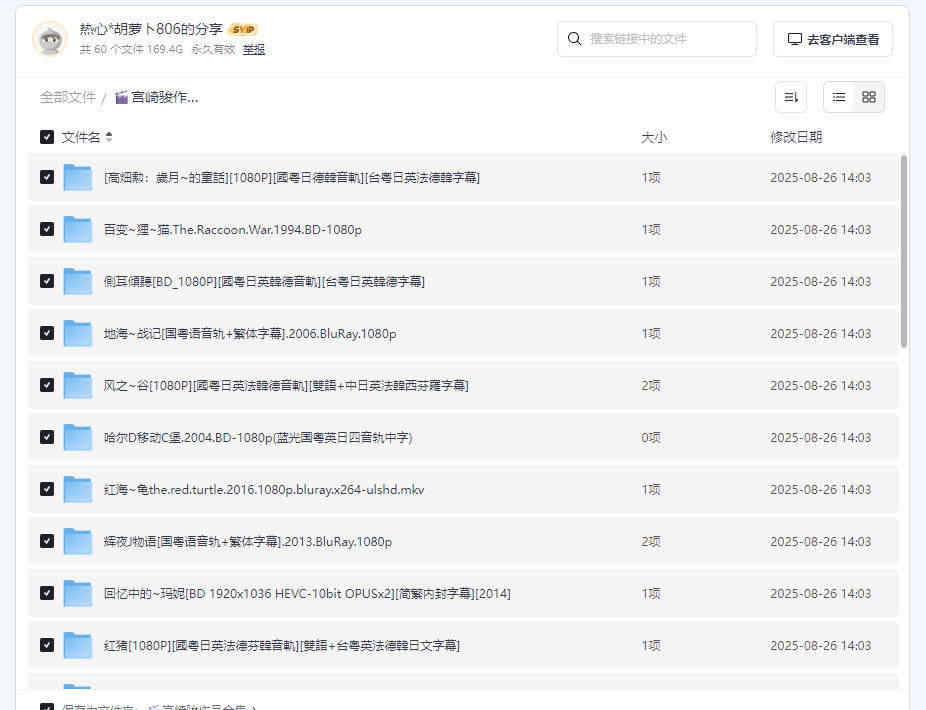Viewport: 926px width, 710px height.
Task: Click the 修改日期 column header
Action: pyautogui.click(x=796, y=137)
